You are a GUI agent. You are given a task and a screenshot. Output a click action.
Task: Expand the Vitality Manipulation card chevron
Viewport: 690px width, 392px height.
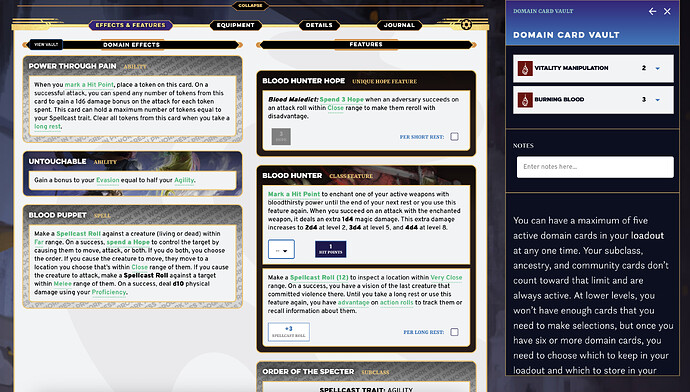657,68
